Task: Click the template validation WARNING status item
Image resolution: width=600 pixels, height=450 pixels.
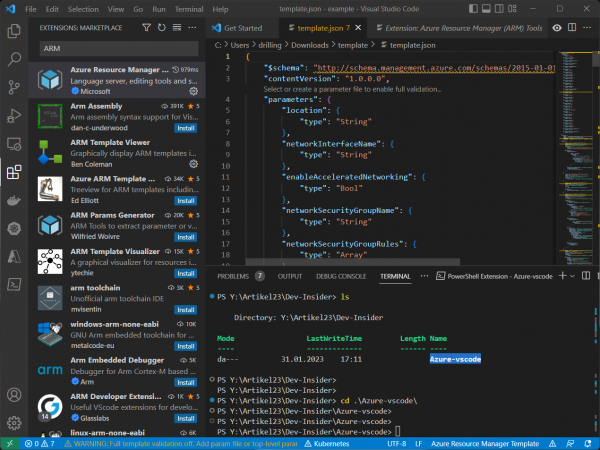Action: (181, 444)
